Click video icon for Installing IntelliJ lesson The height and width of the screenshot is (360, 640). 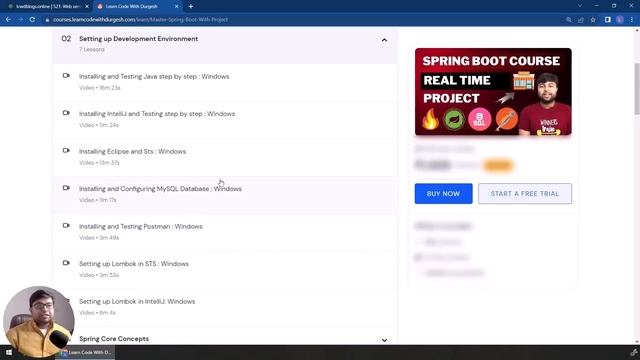tap(66, 113)
